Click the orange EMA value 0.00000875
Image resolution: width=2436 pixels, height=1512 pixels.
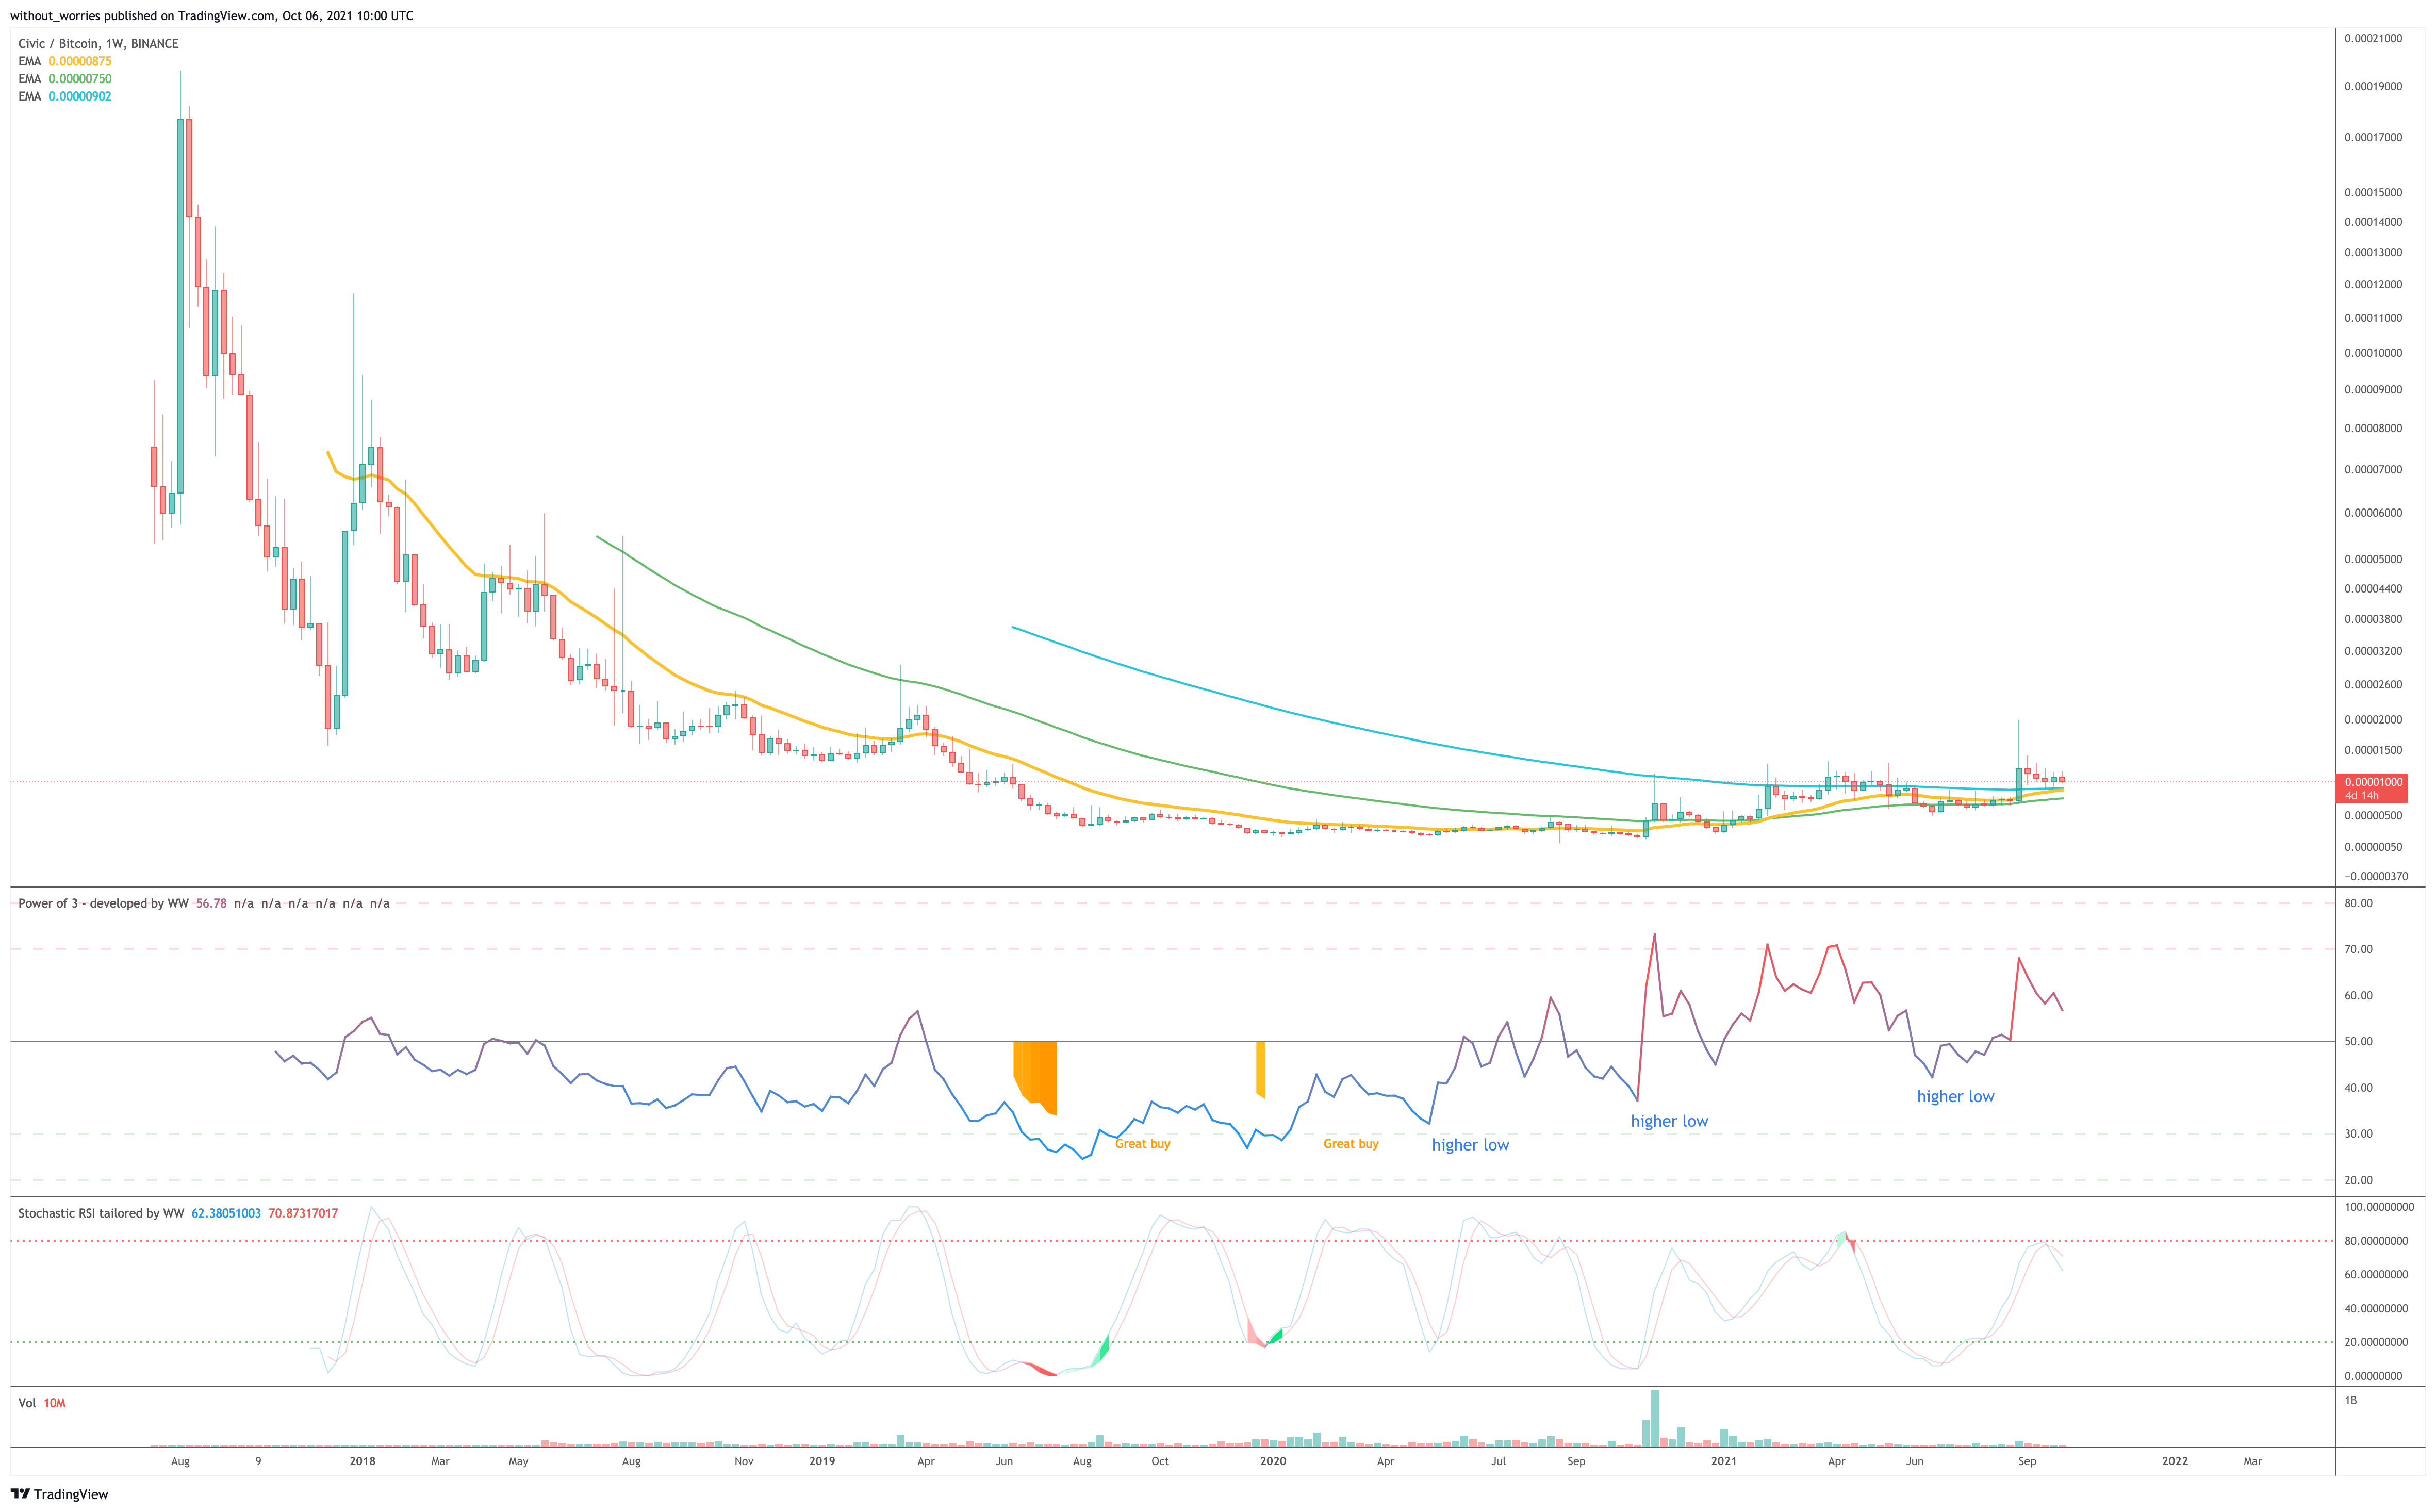(80, 61)
